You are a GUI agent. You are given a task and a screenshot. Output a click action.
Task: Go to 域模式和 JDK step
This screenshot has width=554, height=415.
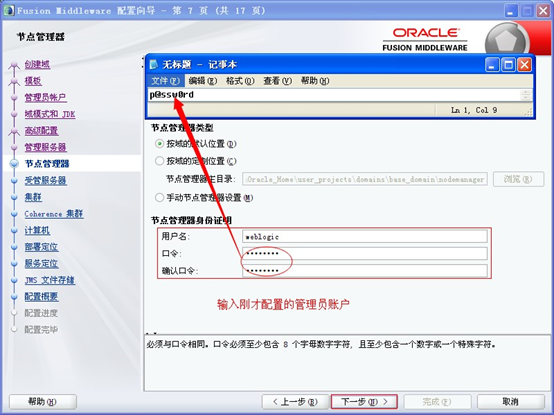tap(50, 114)
